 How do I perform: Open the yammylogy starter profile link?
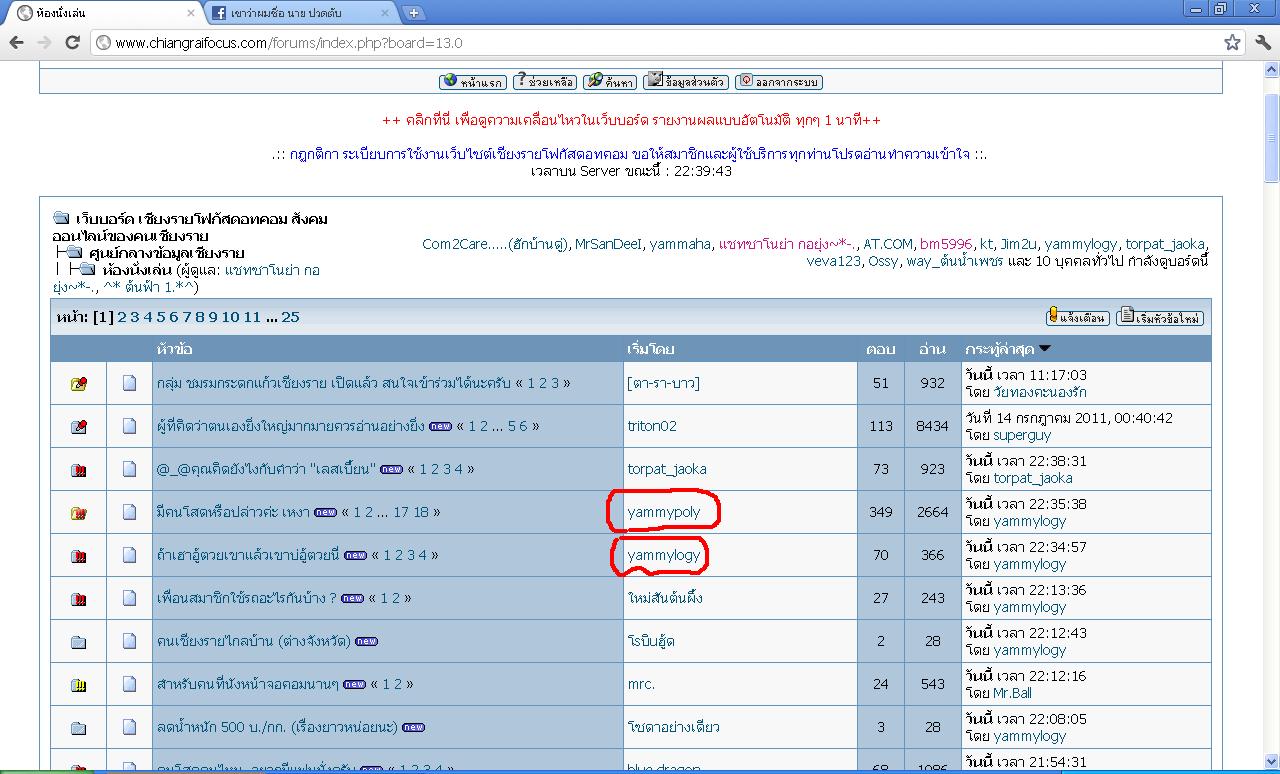pyautogui.click(x=664, y=555)
